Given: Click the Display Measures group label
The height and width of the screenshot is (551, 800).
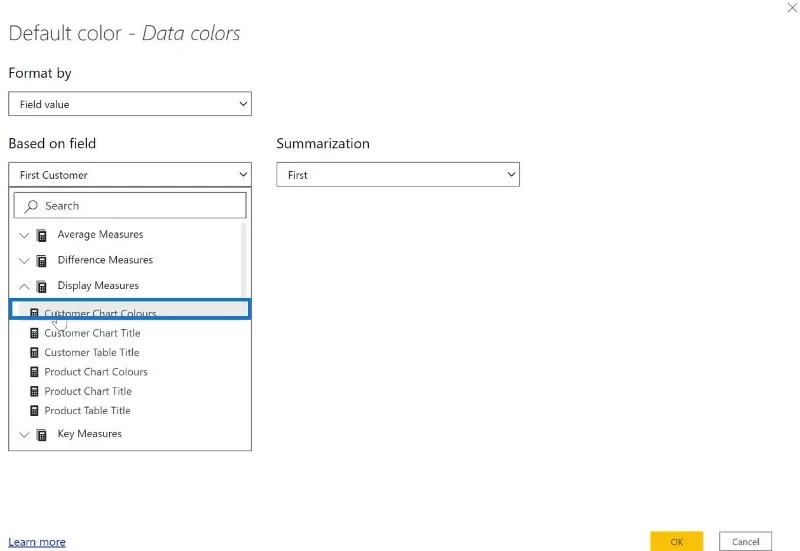Looking at the screenshot, I should coord(98,285).
